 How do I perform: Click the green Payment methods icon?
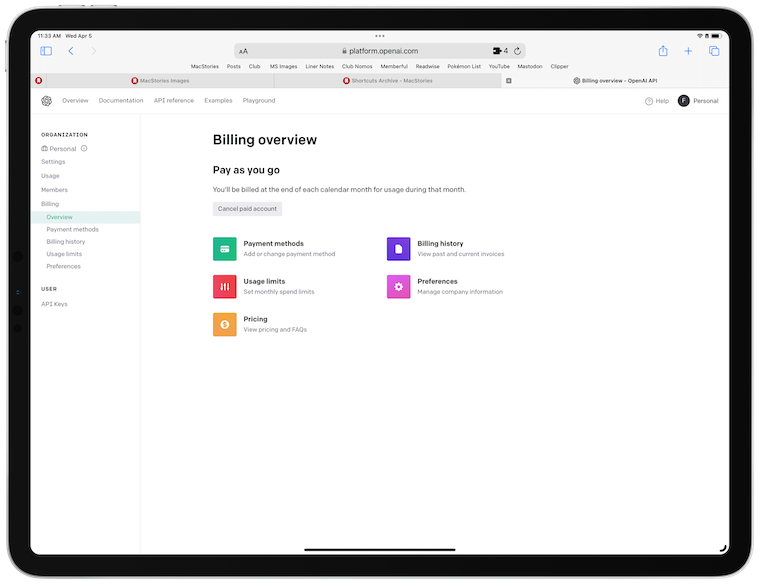(x=224, y=249)
